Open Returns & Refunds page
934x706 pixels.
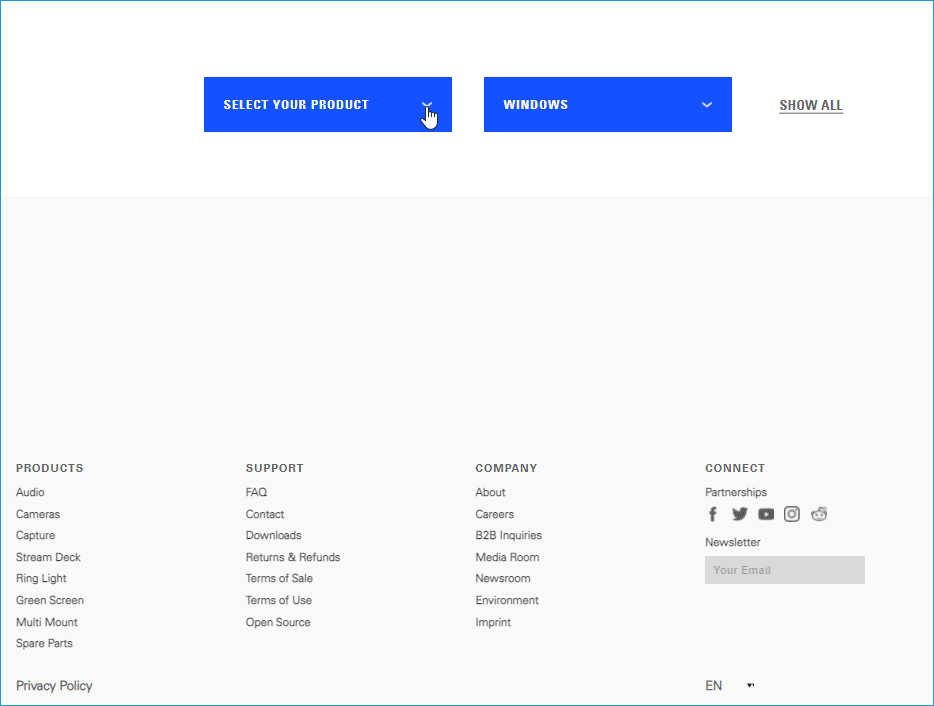293,557
